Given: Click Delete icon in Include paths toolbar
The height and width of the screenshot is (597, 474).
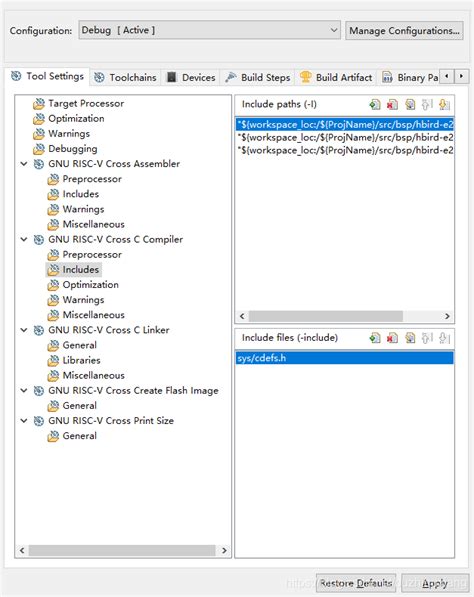Looking at the screenshot, I should pyautogui.click(x=392, y=104).
